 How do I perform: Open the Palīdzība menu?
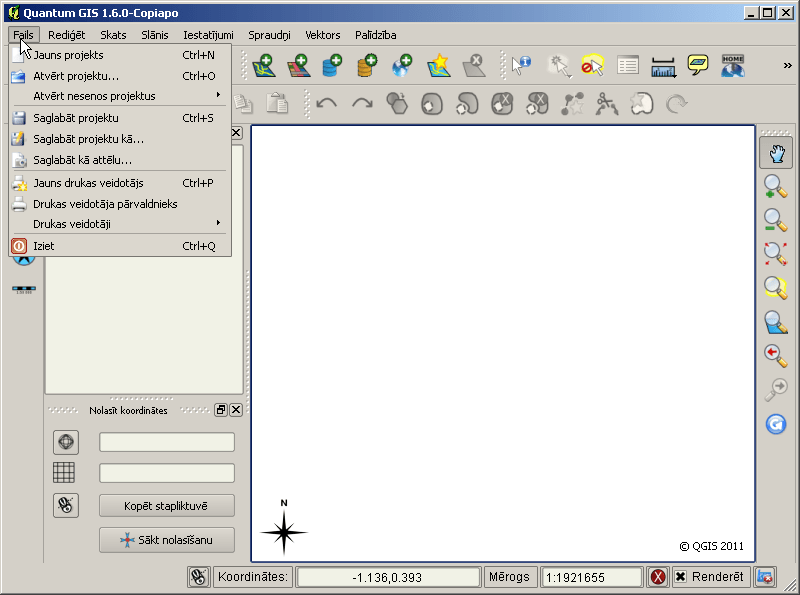click(376, 35)
